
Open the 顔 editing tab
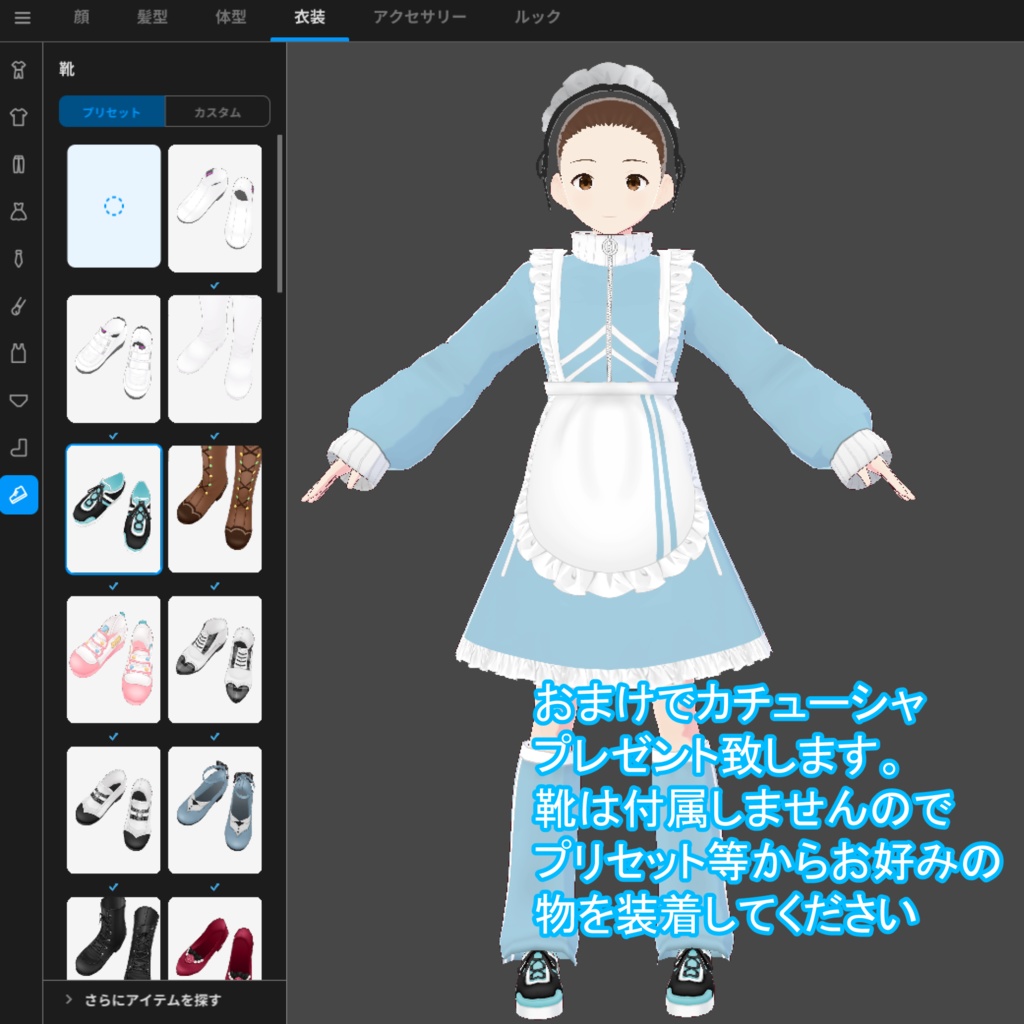pyautogui.click(x=83, y=17)
